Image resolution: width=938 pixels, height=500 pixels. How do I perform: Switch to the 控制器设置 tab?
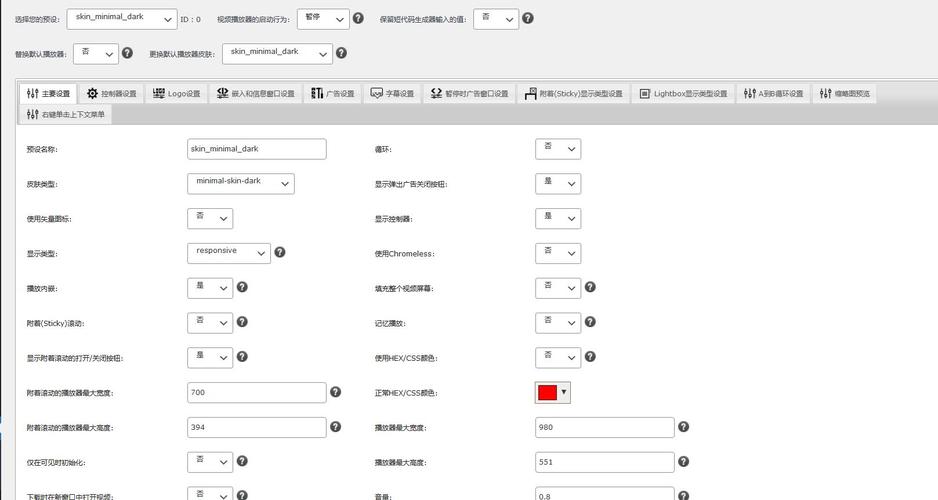tap(111, 94)
